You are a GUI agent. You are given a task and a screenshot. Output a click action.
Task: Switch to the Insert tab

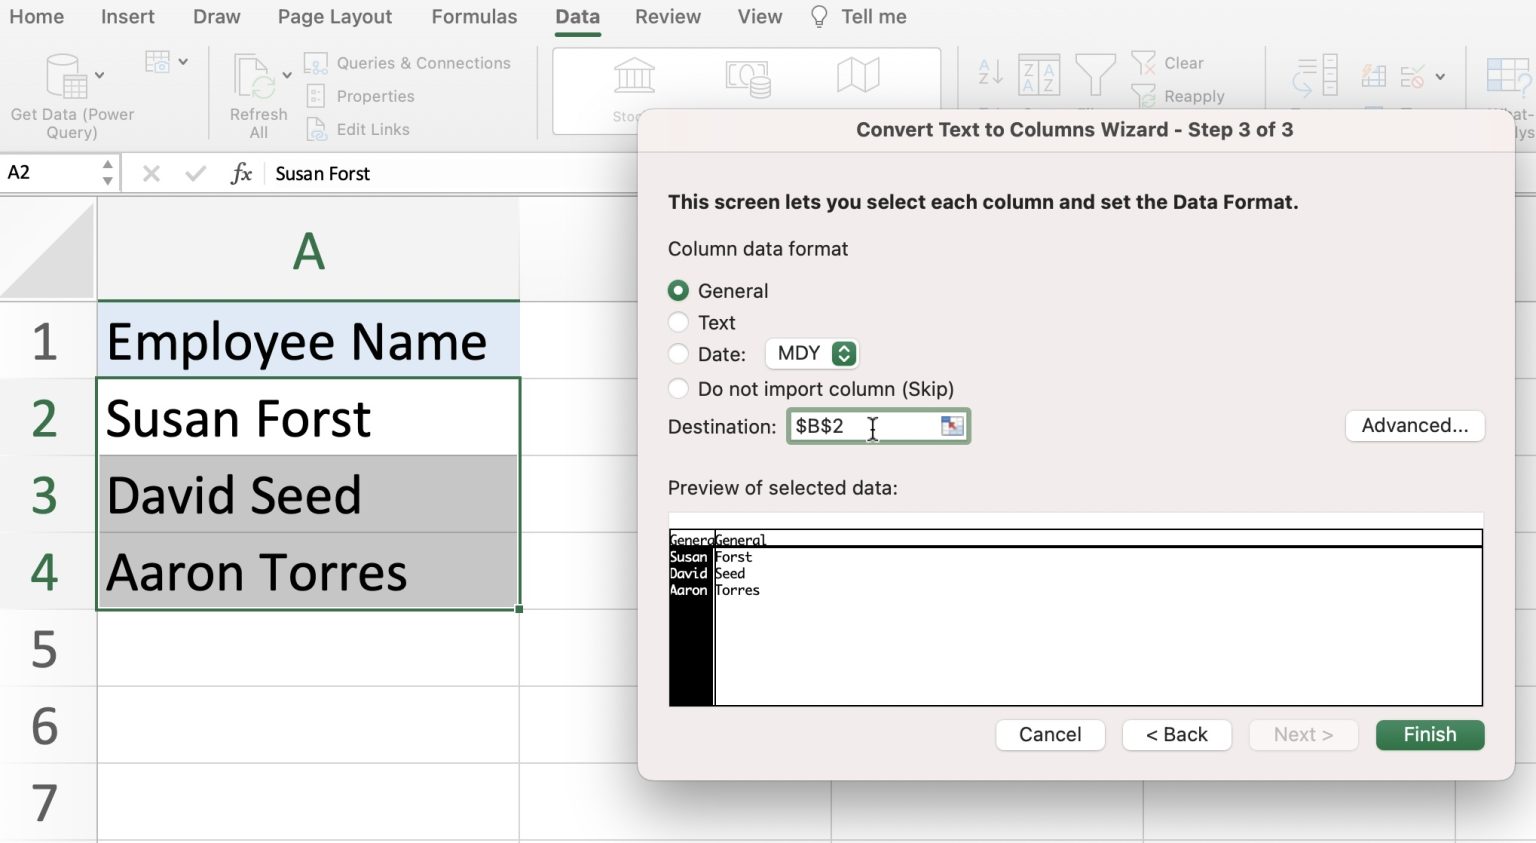(127, 17)
